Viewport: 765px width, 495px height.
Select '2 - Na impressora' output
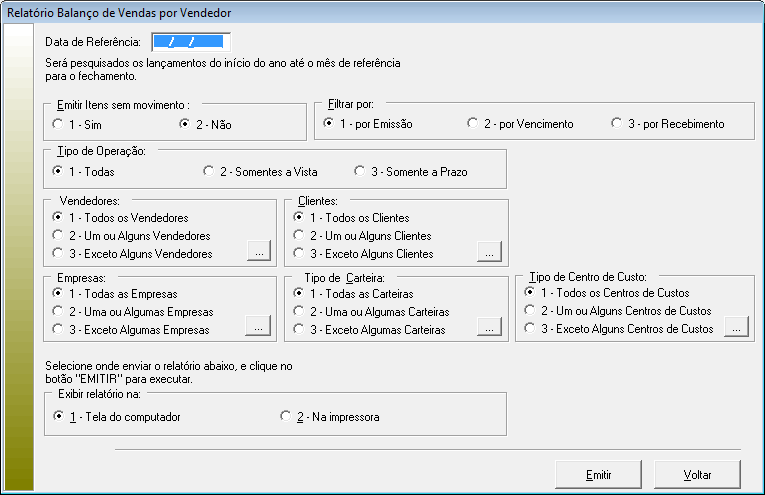point(287,416)
